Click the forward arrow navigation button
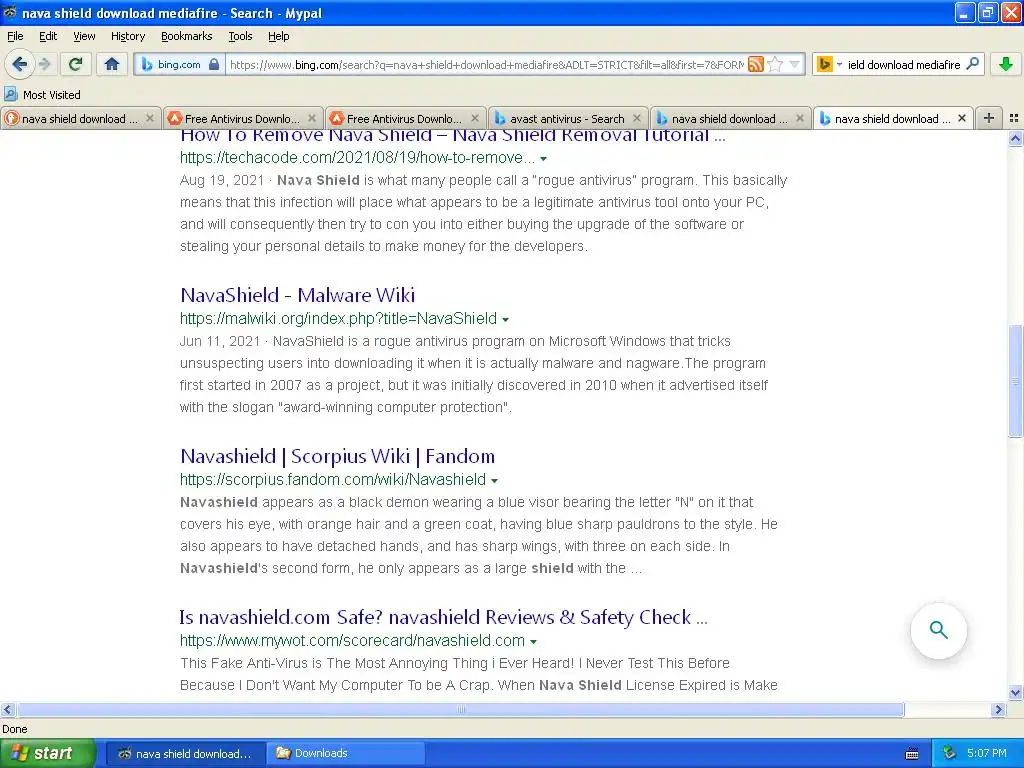 tap(45, 64)
